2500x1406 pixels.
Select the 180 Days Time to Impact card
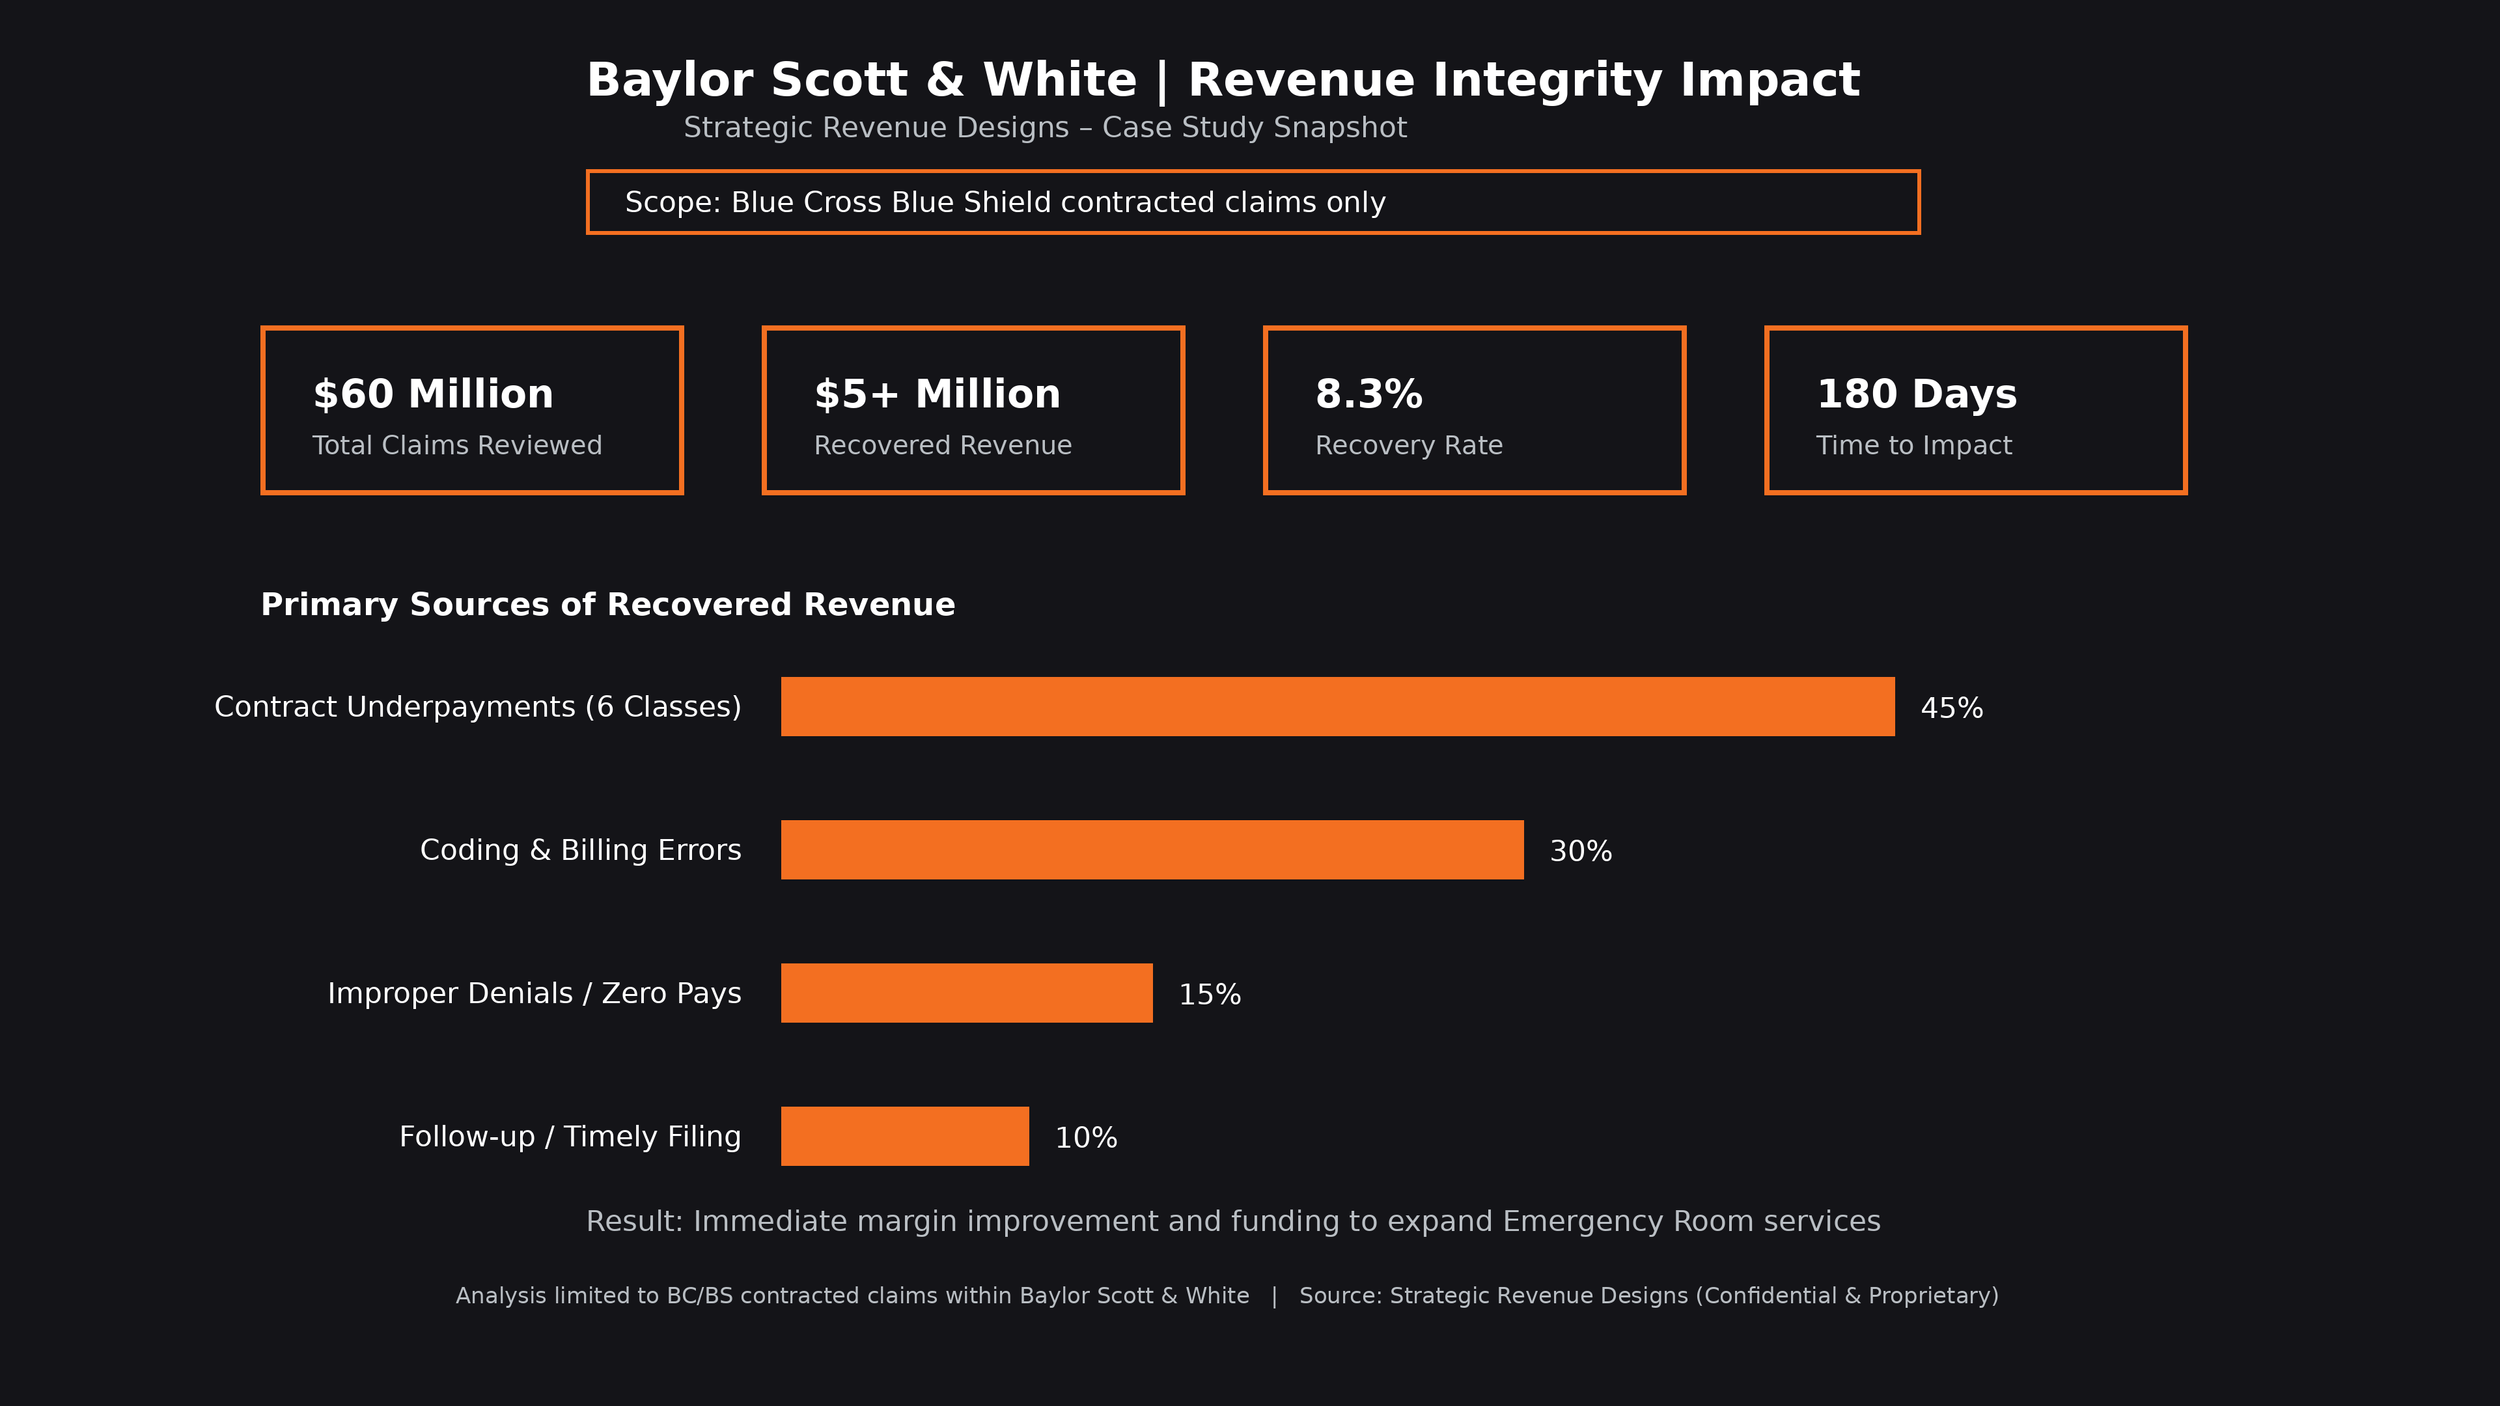1976,410
